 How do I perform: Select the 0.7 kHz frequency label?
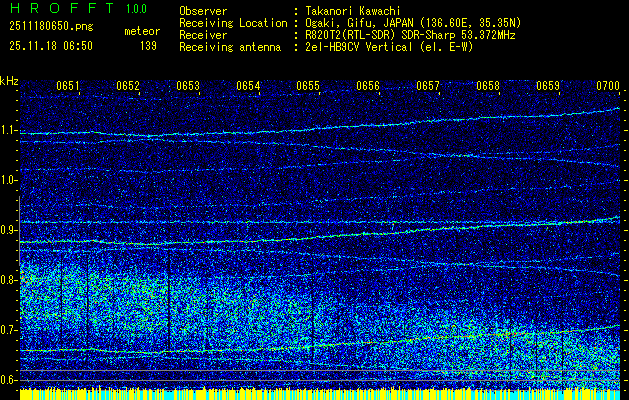click(x=9, y=330)
